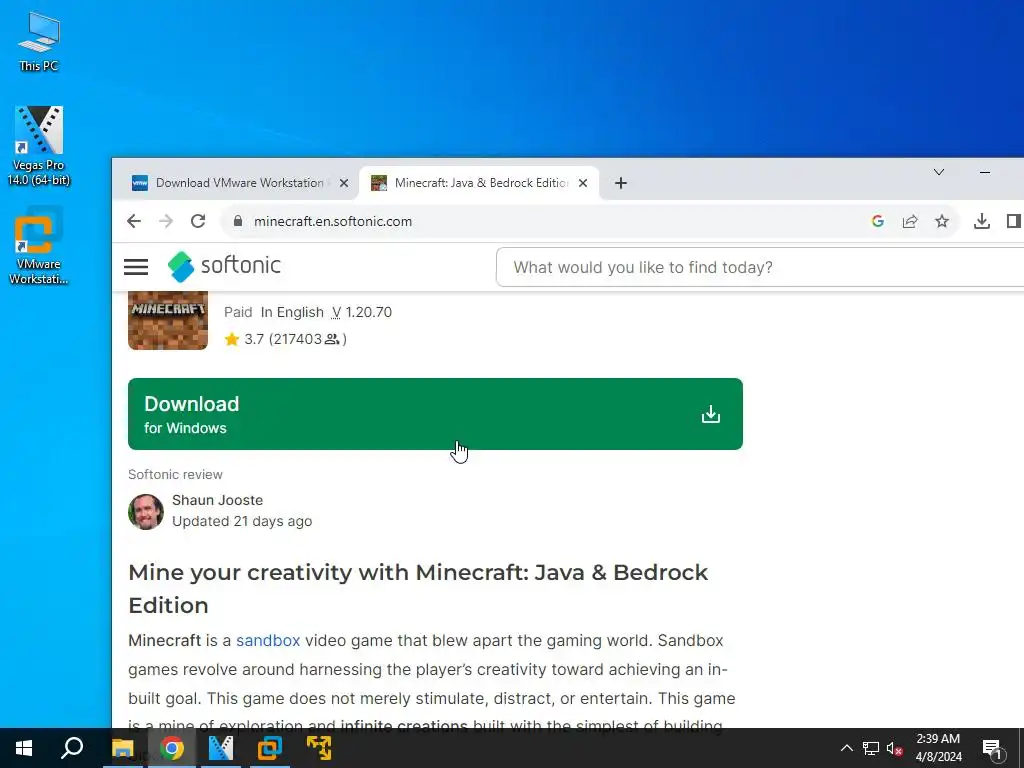This screenshot has width=1024, height=768.
Task: Select the Minecraft: Java & Bedrock tab
Action: (x=481, y=183)
